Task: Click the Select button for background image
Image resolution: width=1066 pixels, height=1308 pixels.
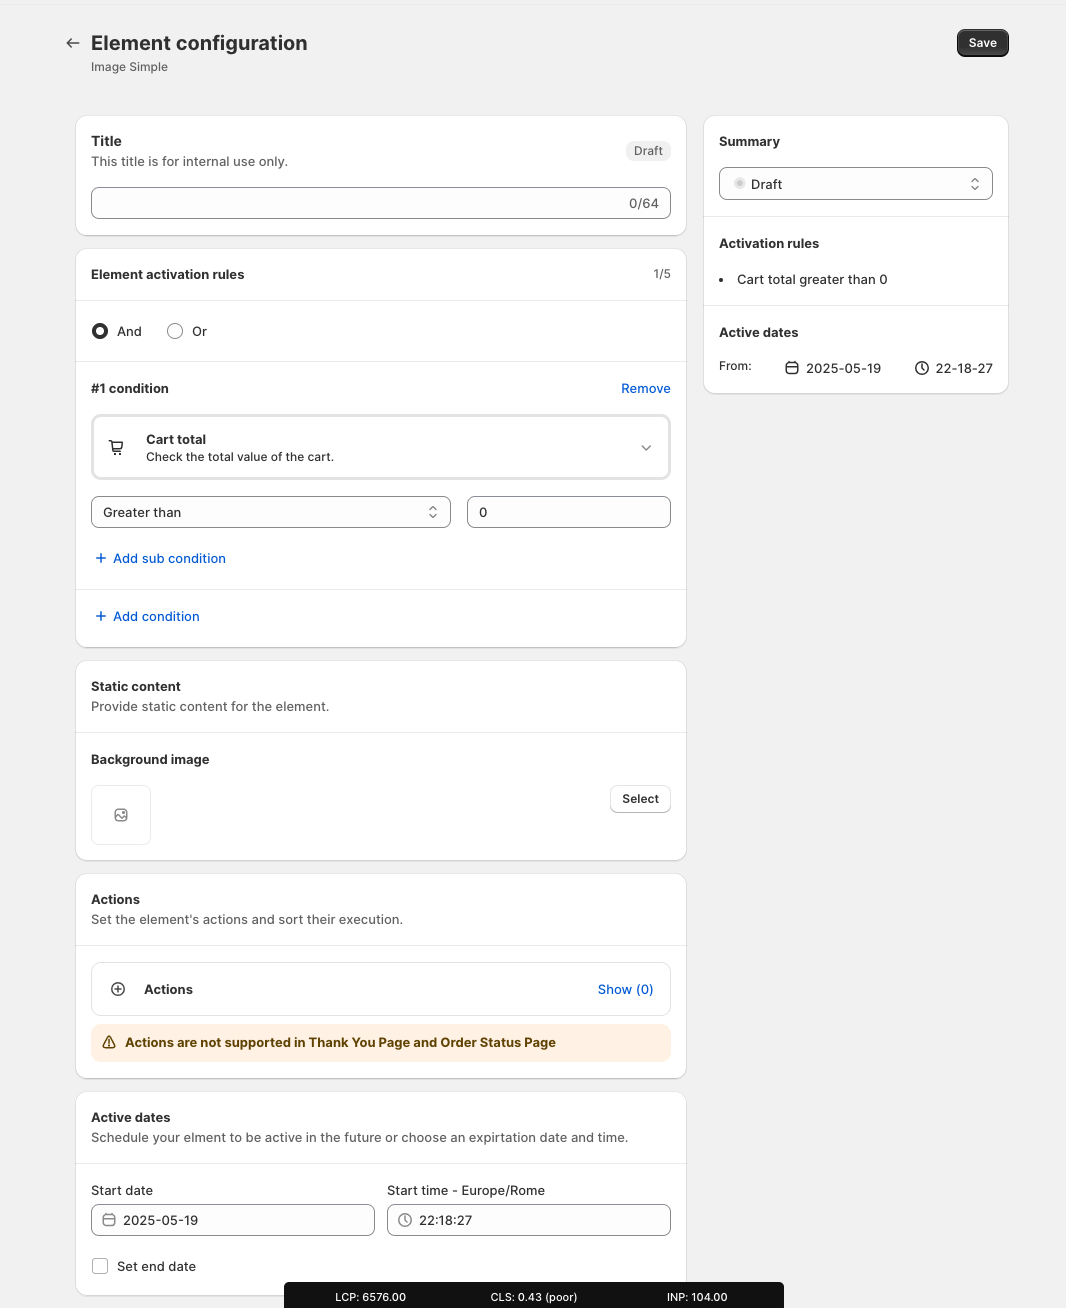Action: pos(640,799)
